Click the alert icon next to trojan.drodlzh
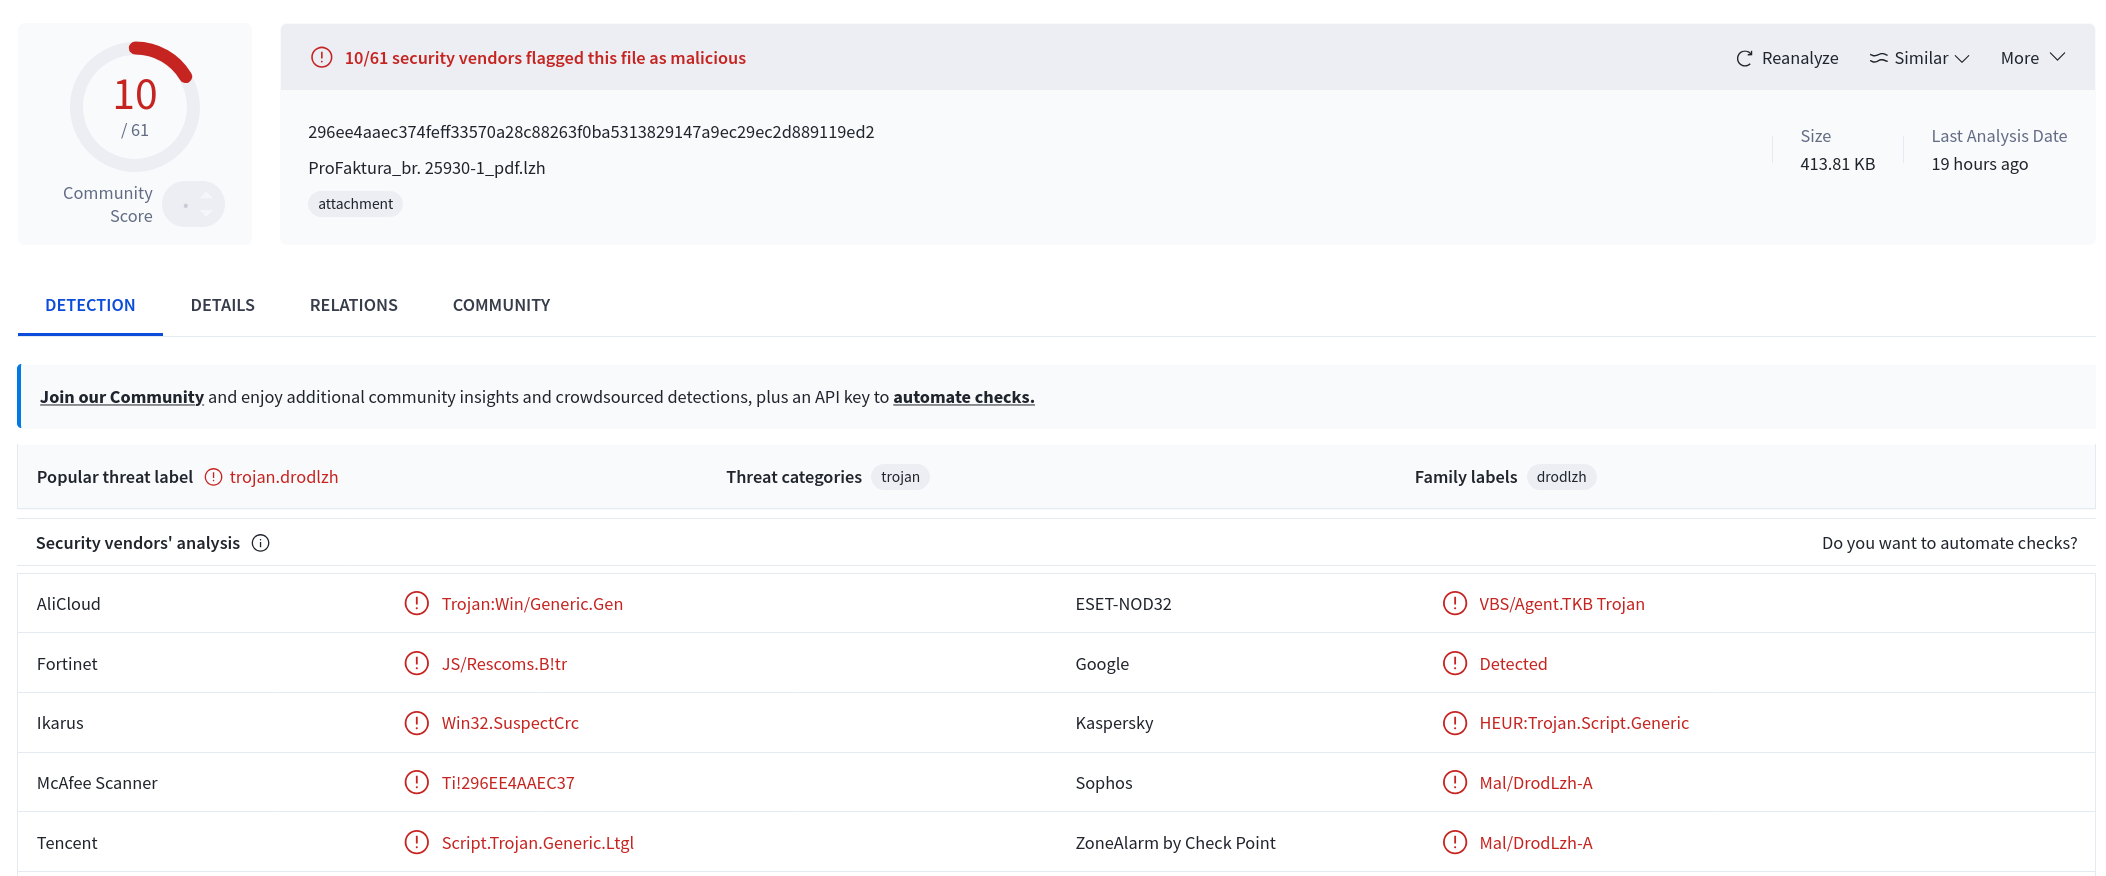 (x=213, y=477)
